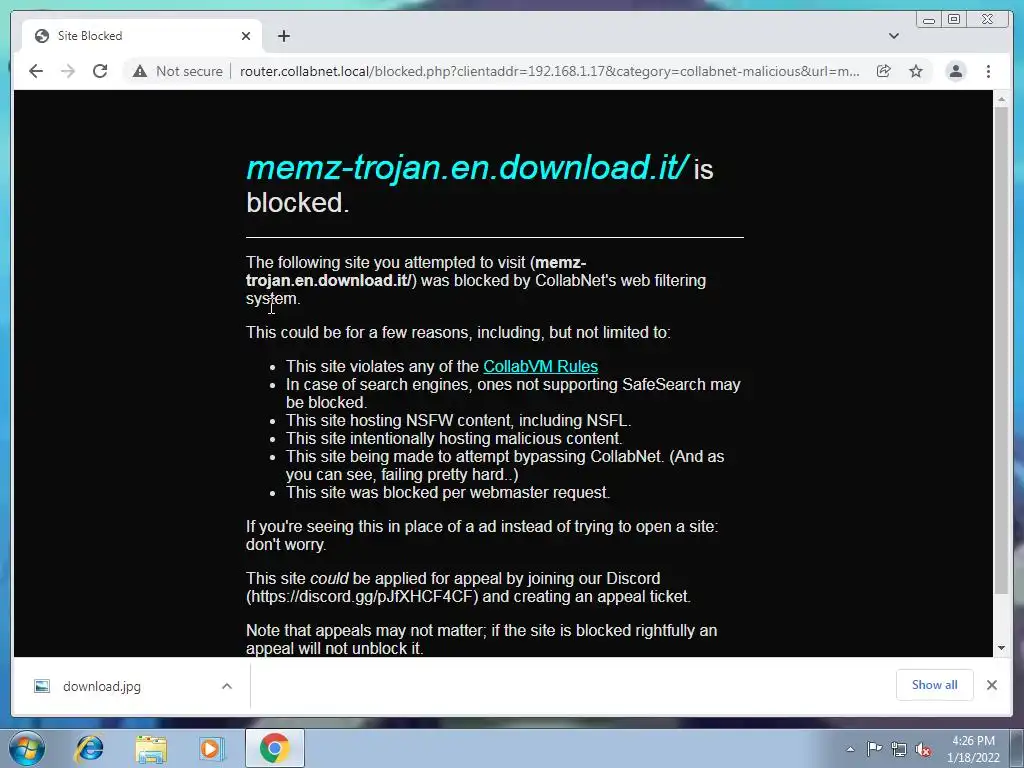Click the Not secure warning icon
Viewport: 1024px width, 768px height.
140,71
